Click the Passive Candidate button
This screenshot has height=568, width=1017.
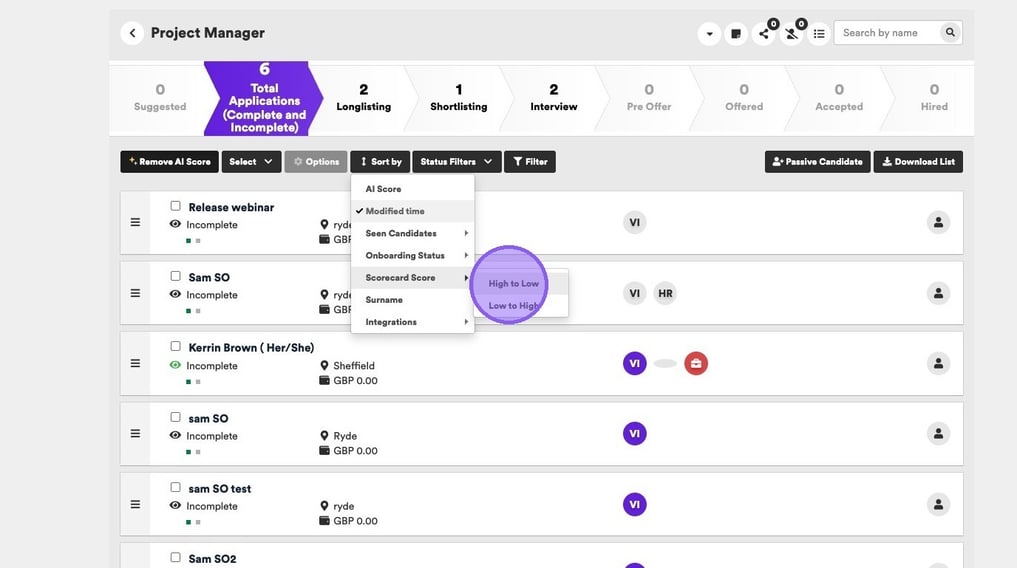(816, 161)
